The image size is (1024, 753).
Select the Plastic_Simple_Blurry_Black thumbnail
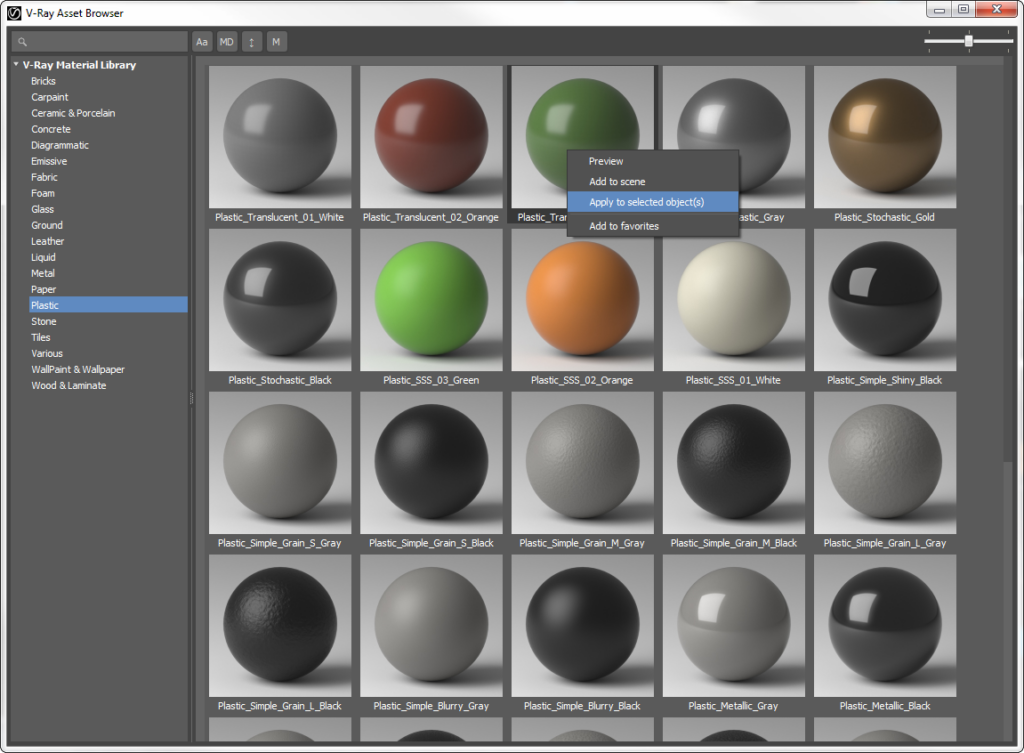click(583, 626)
